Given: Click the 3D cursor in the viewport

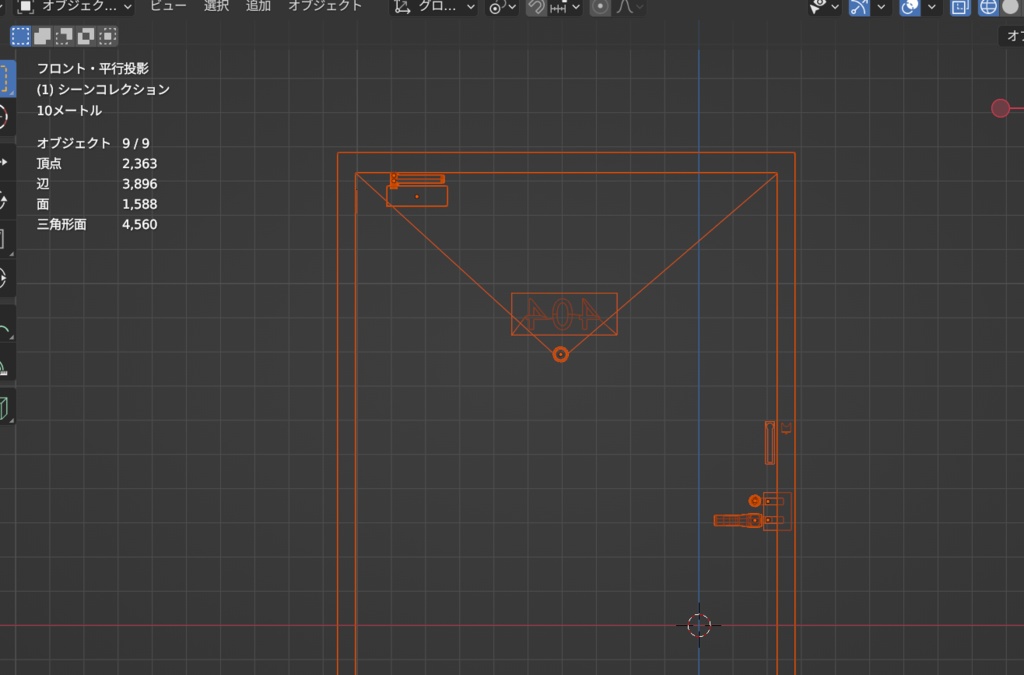Looking at the screenshot, I should point(698,625).
